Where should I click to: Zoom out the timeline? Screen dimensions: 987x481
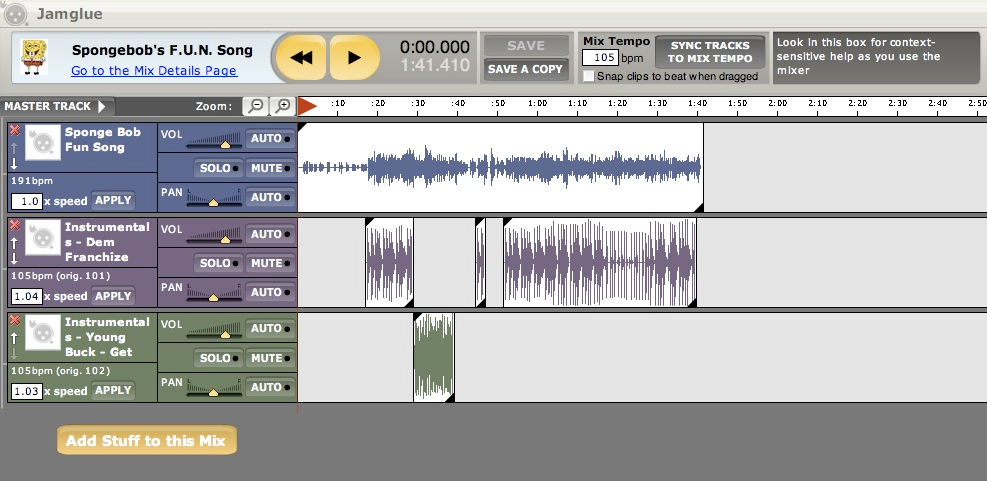coord(256,106)
